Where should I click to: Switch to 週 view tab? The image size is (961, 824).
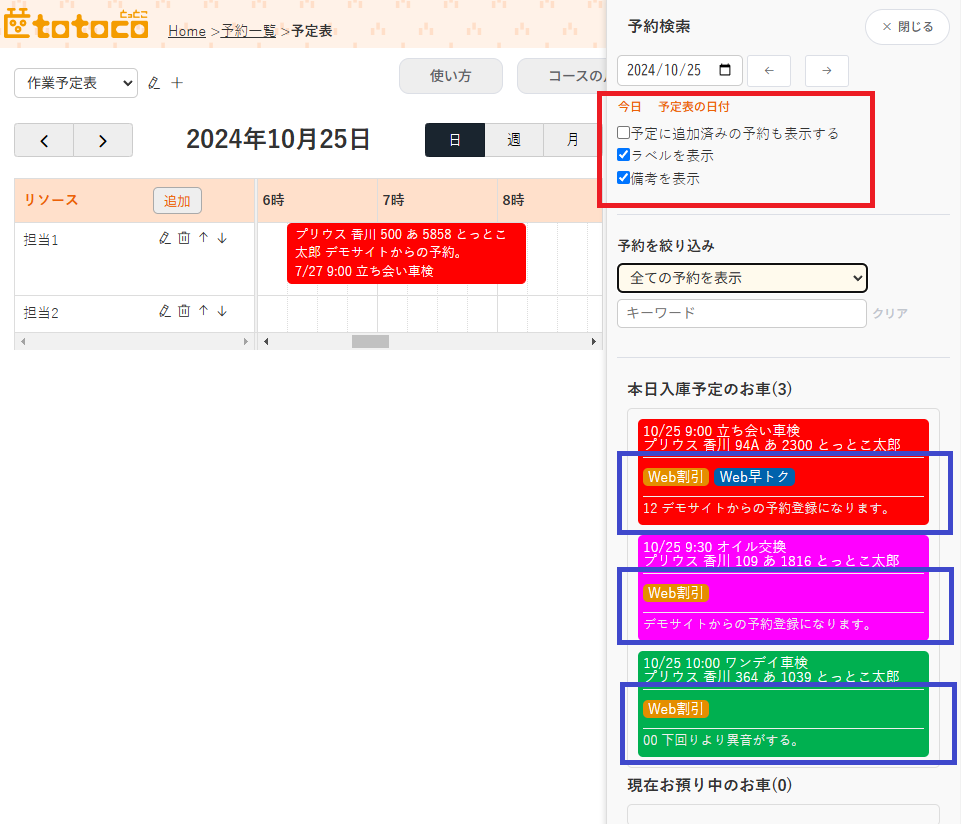[x=514, y=140]
